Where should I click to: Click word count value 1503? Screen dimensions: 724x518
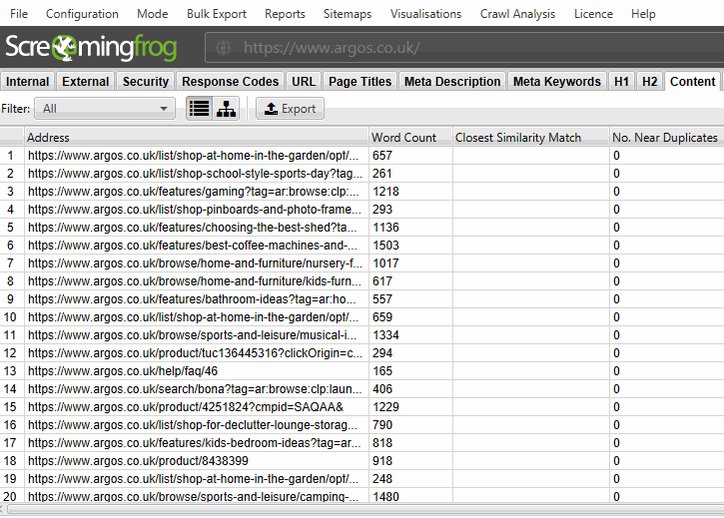click(x=386, y=246)
